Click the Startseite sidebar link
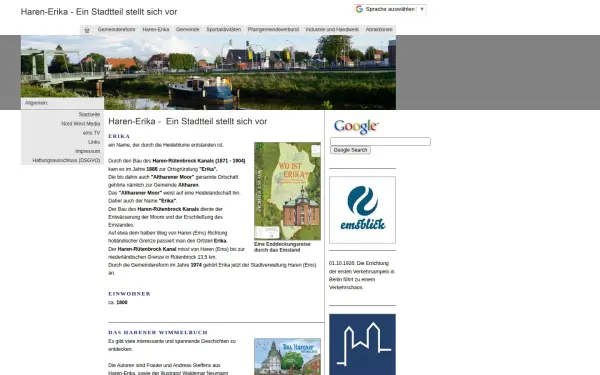This screenshot has height=375, width=600. (x=89, y=114)
